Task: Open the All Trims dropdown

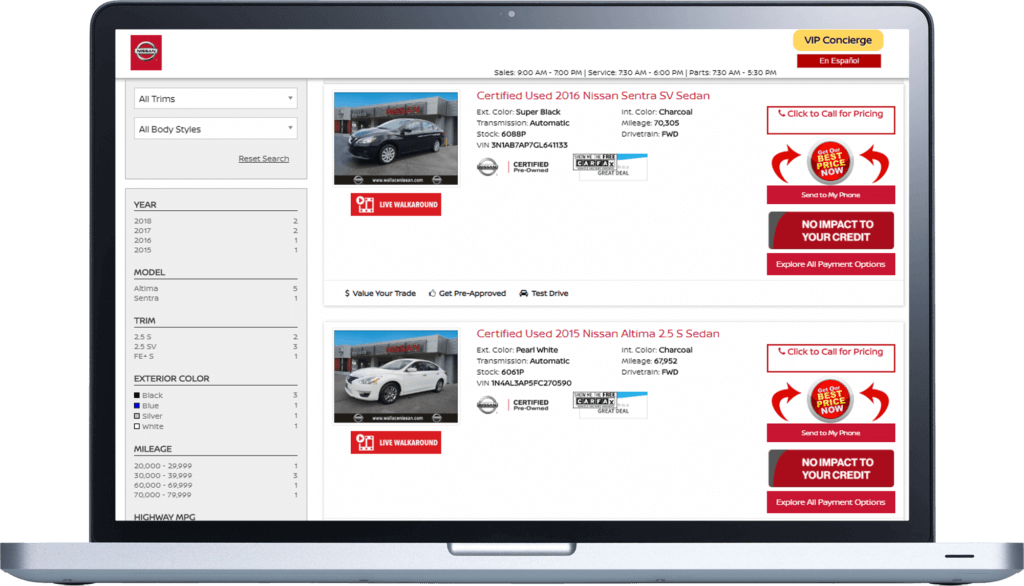Action: coord(216,99)
